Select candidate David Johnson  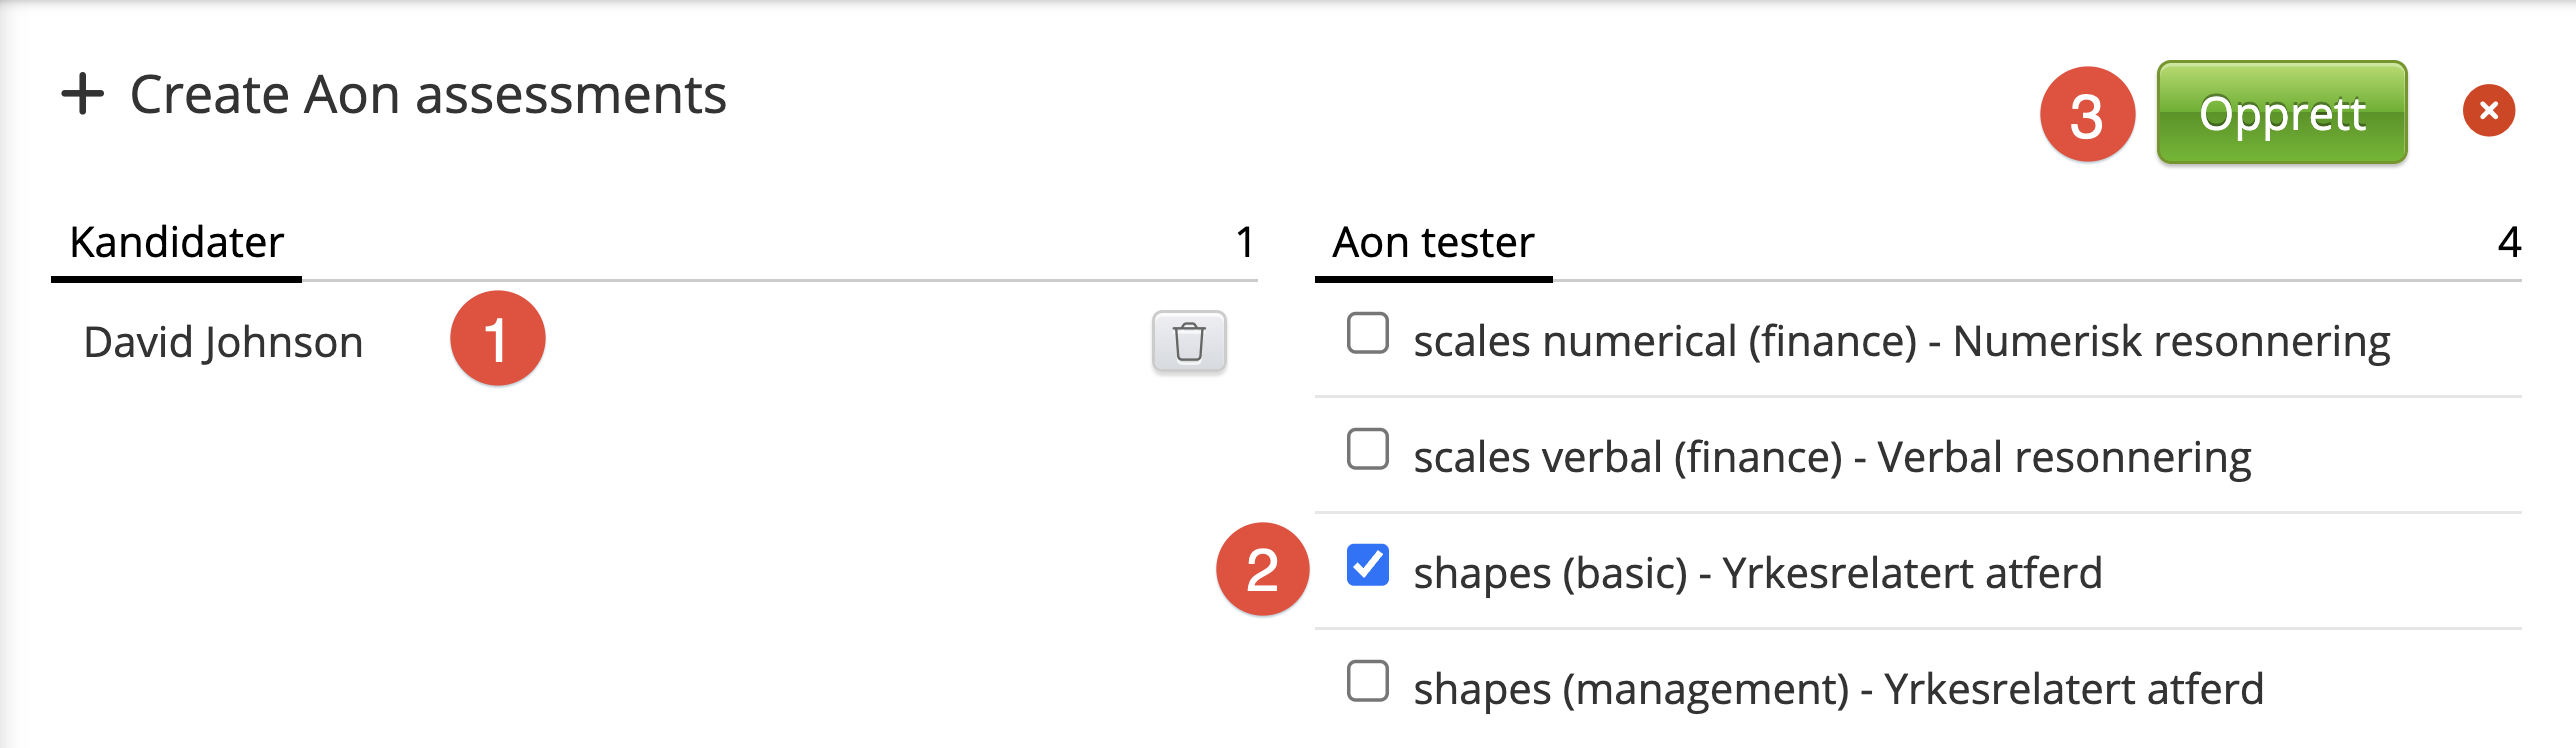(x=223, y=342)
